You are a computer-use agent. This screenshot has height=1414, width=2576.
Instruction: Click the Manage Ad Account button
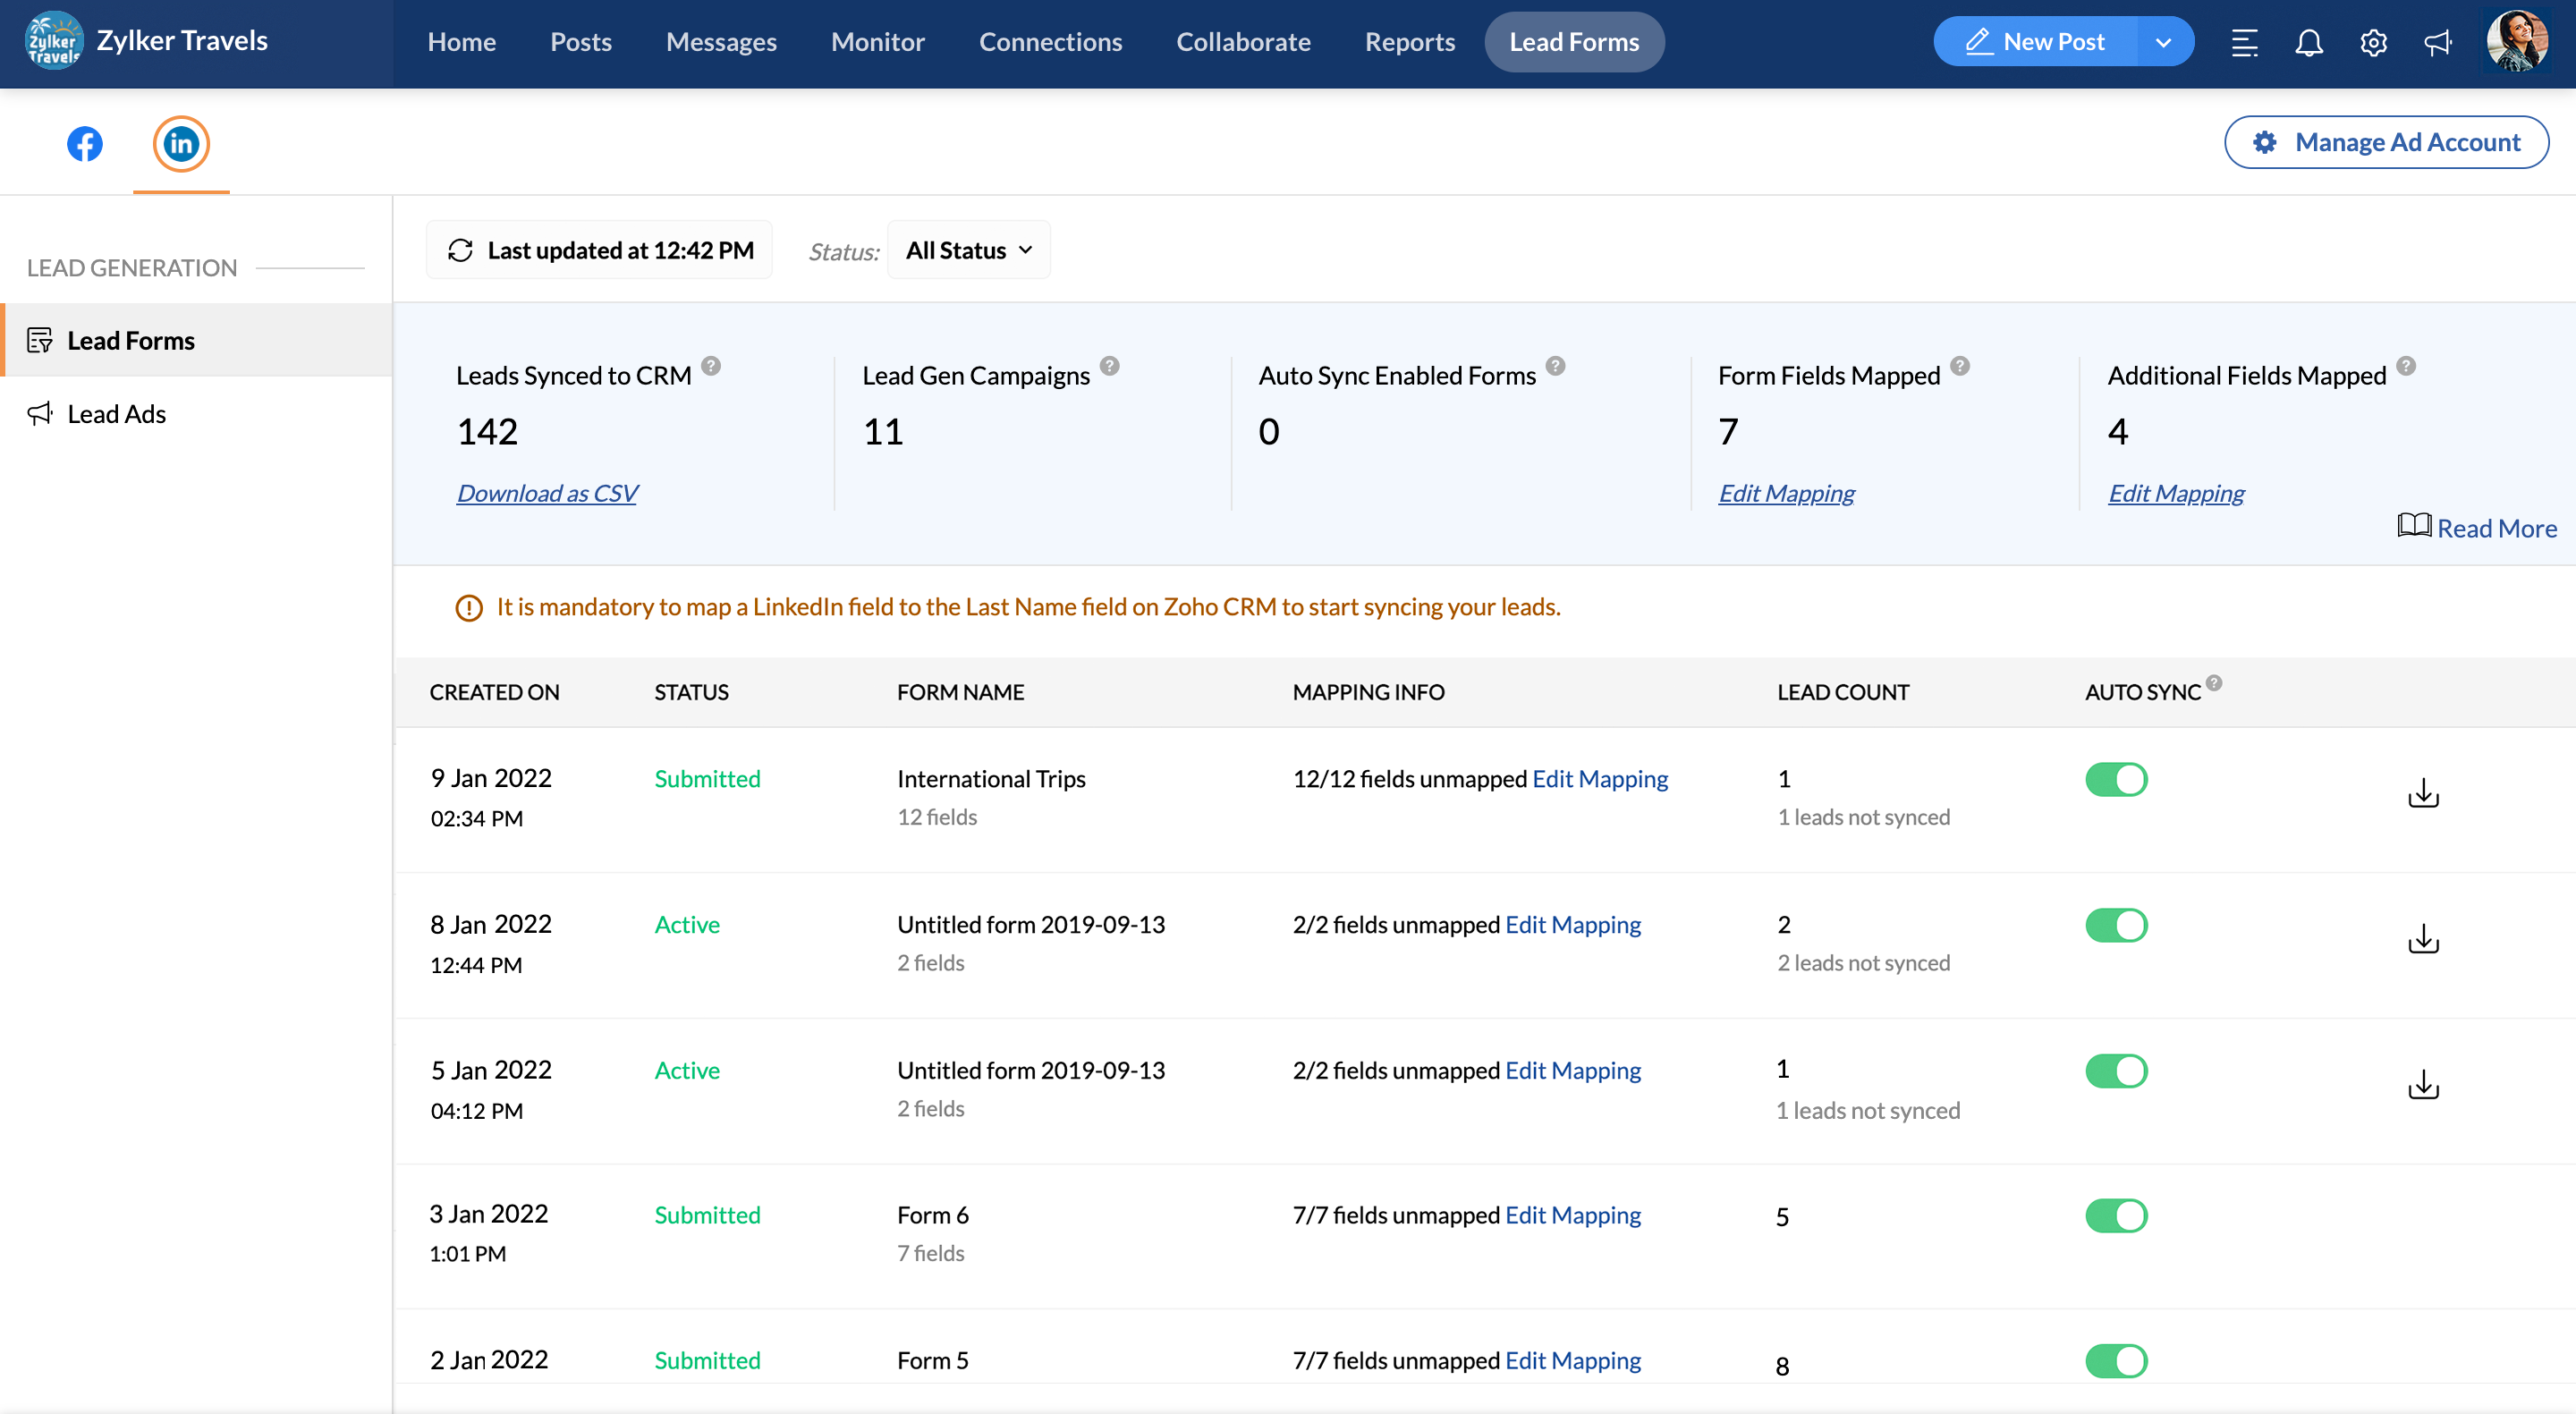[2386, 142]
